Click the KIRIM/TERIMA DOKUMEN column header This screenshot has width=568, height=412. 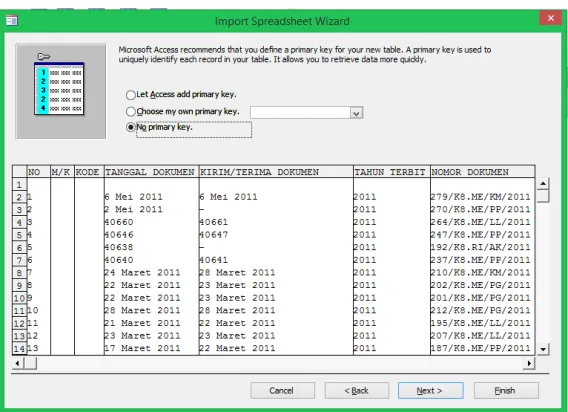pos(276,172)
